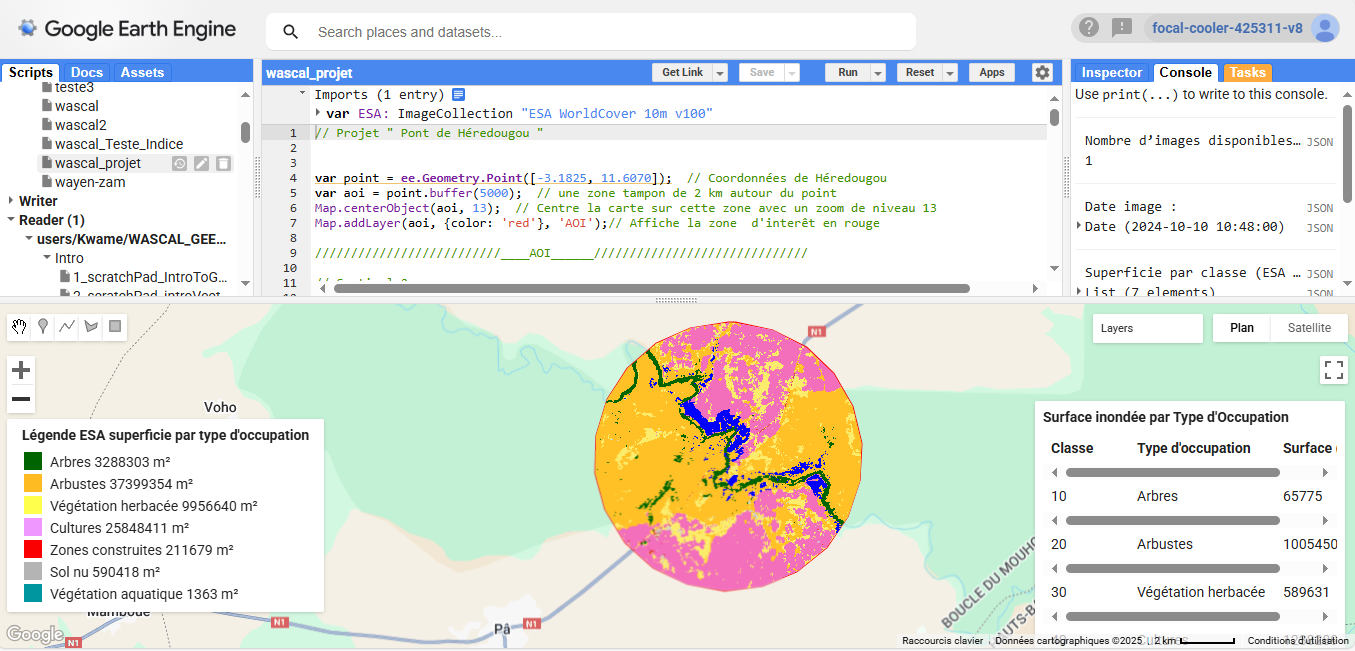
Task: Click the Run button
Action: [848, 73]
